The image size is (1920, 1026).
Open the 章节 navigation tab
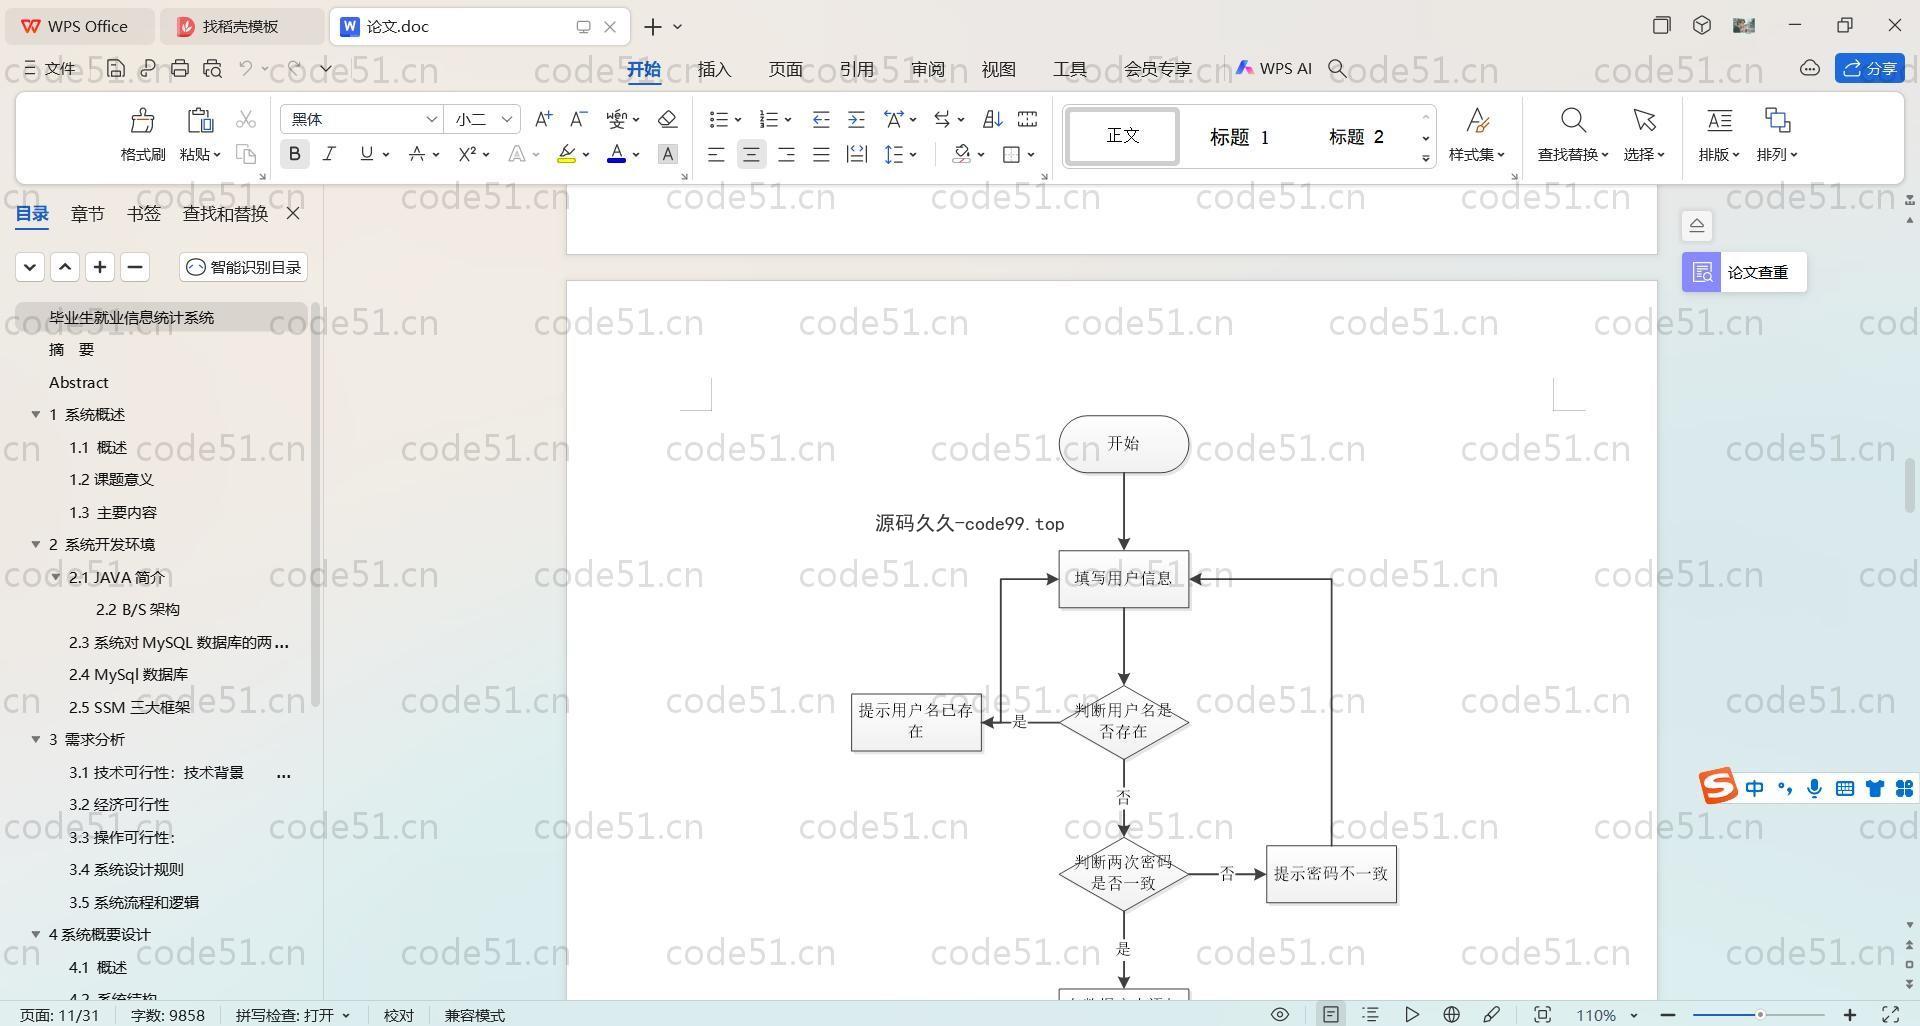click(87, 213)
